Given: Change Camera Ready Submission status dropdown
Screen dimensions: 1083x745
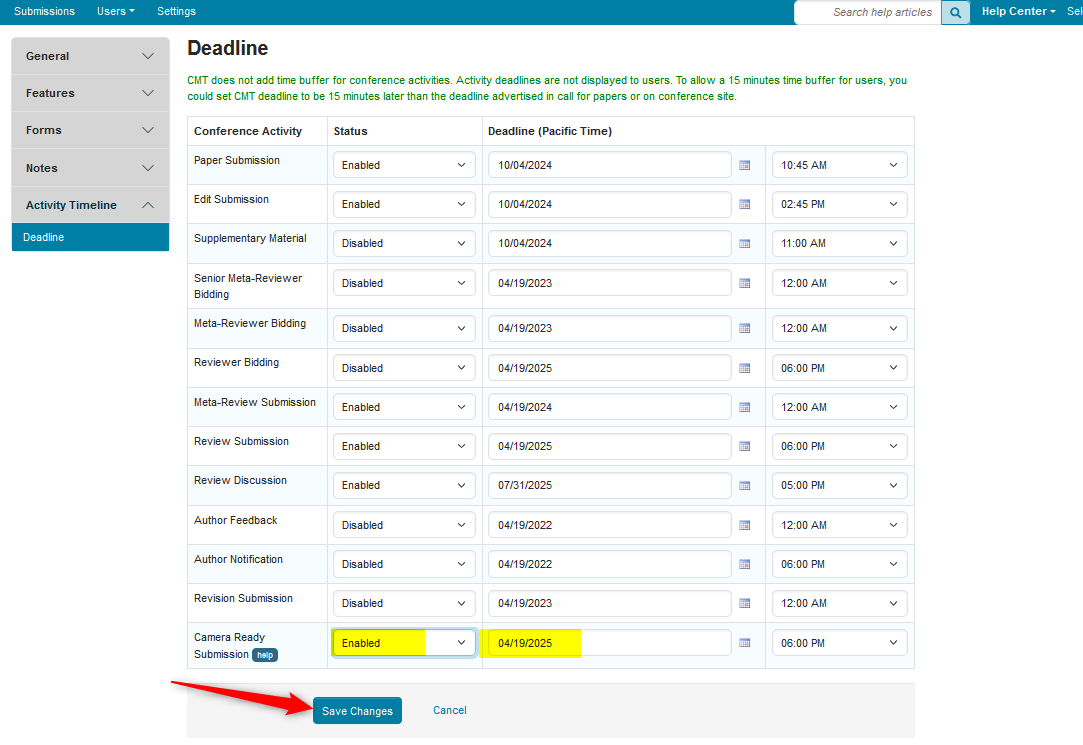Looking at the screenshot, I should click(404, 643).
